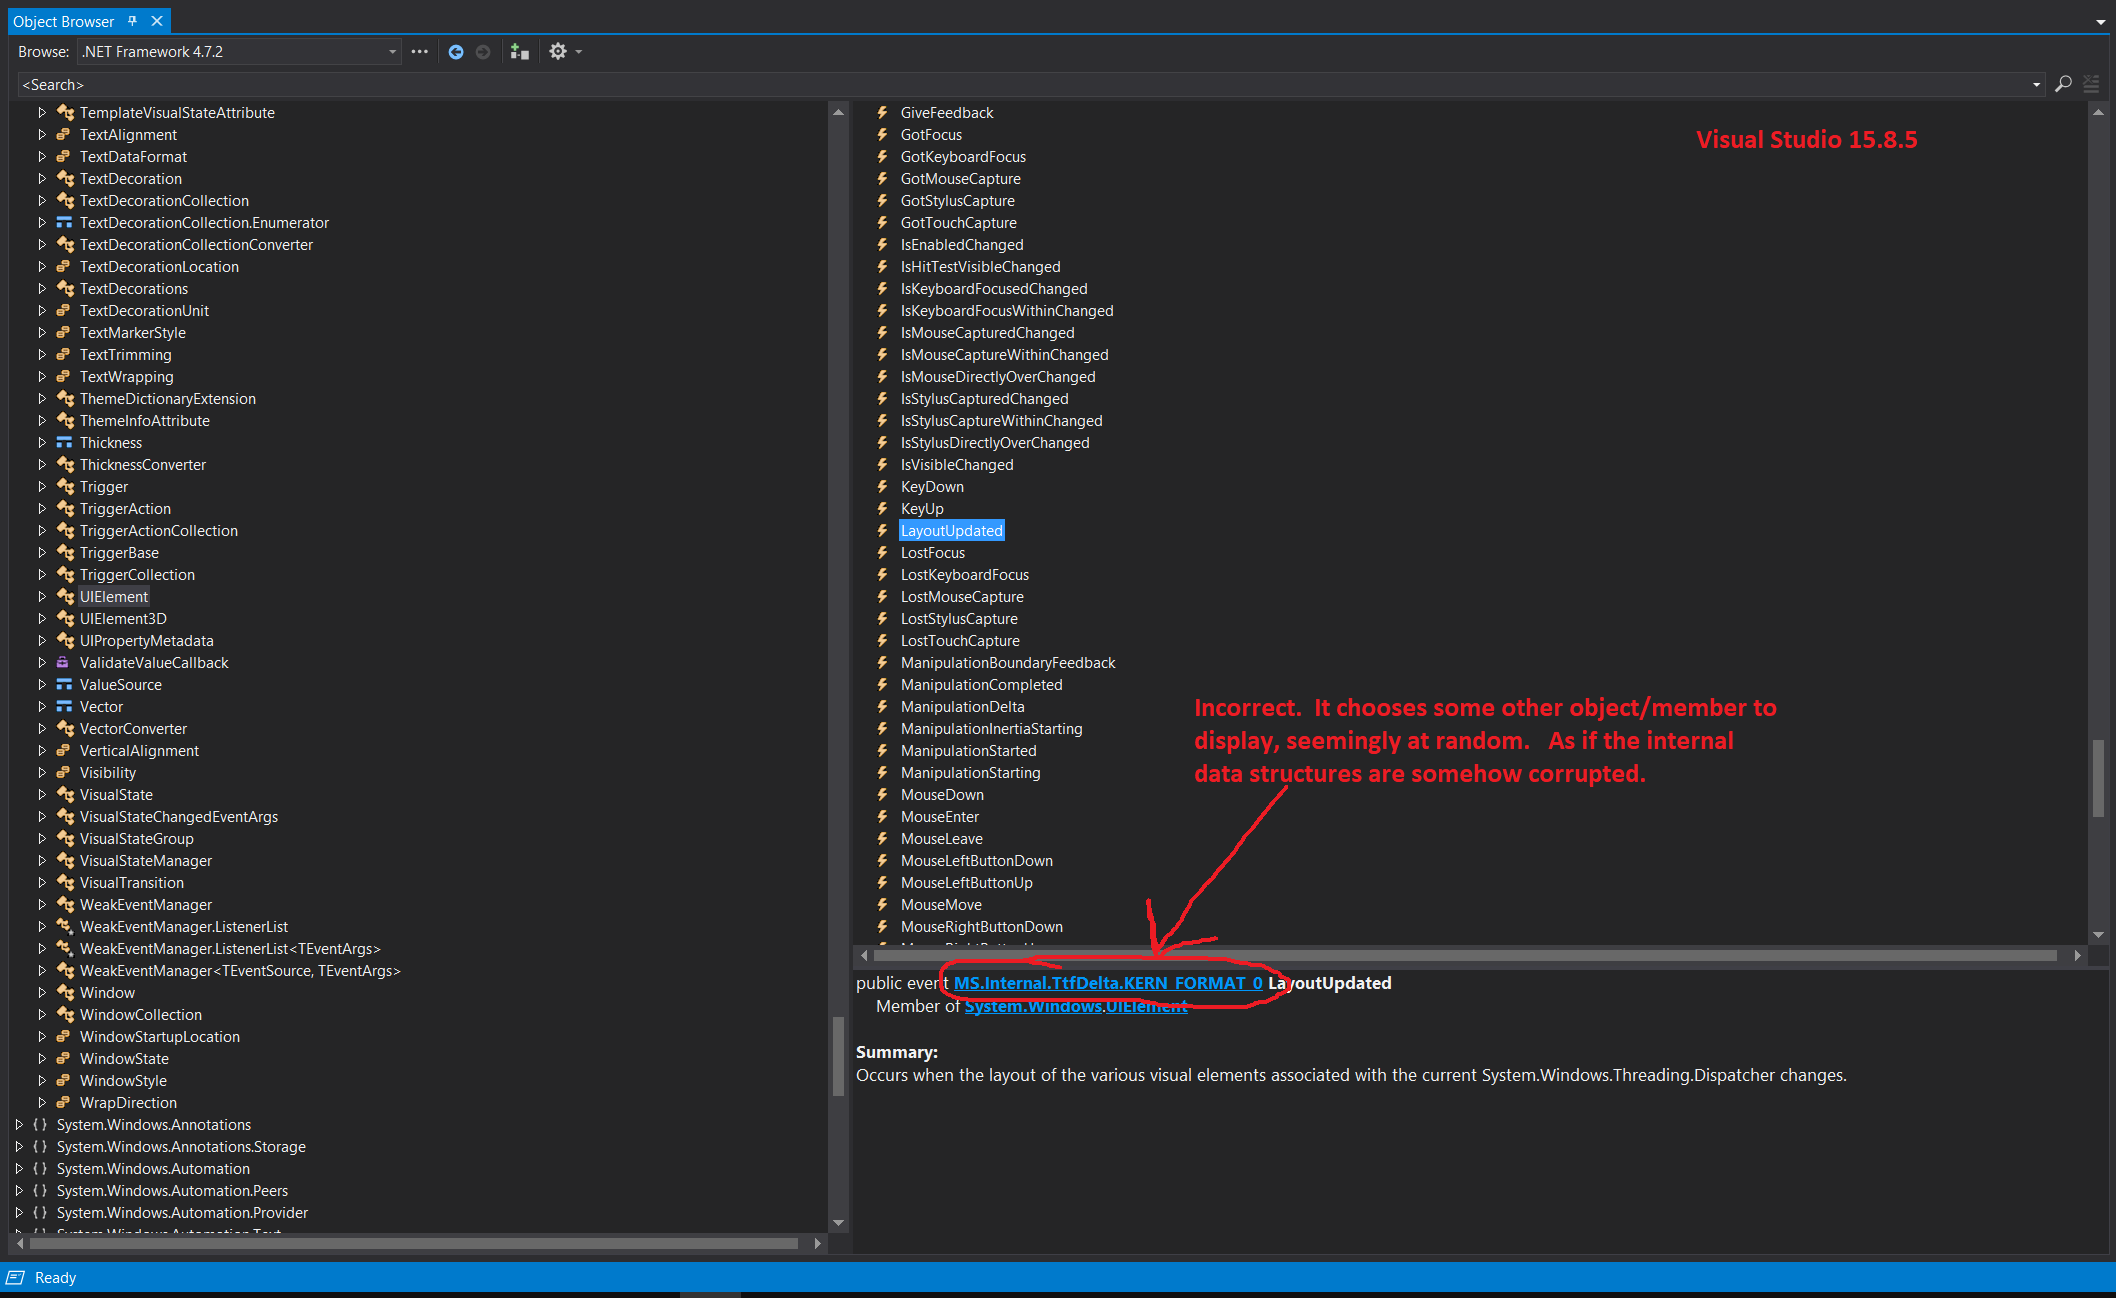Viewport: 2116px width, 1298px height.
Task: Expand System.Windows.Automation namespace node
Action: click(x=19, y=1168)
